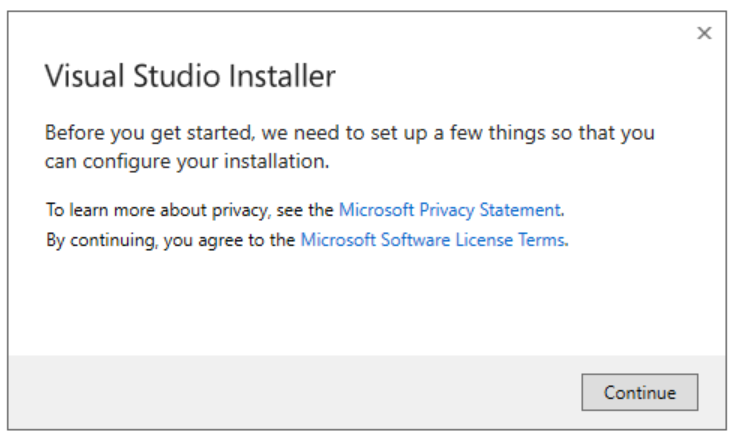Proceed with setup via Continue
This screenshot has width=735, height=437.
point(639,392)
